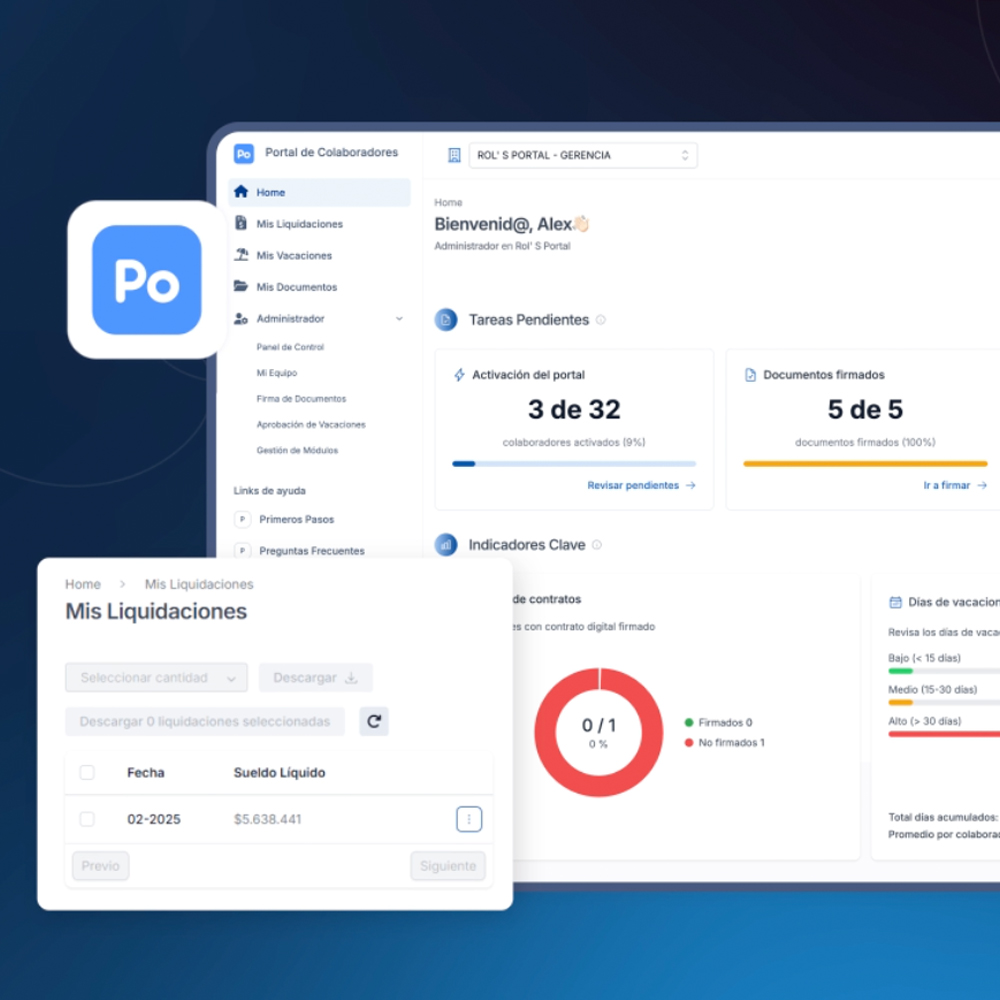Image resolution: width=1000 pixels, height=1000 pixels.
Task: Click the refresh icon button
Action: click(374, 721)
